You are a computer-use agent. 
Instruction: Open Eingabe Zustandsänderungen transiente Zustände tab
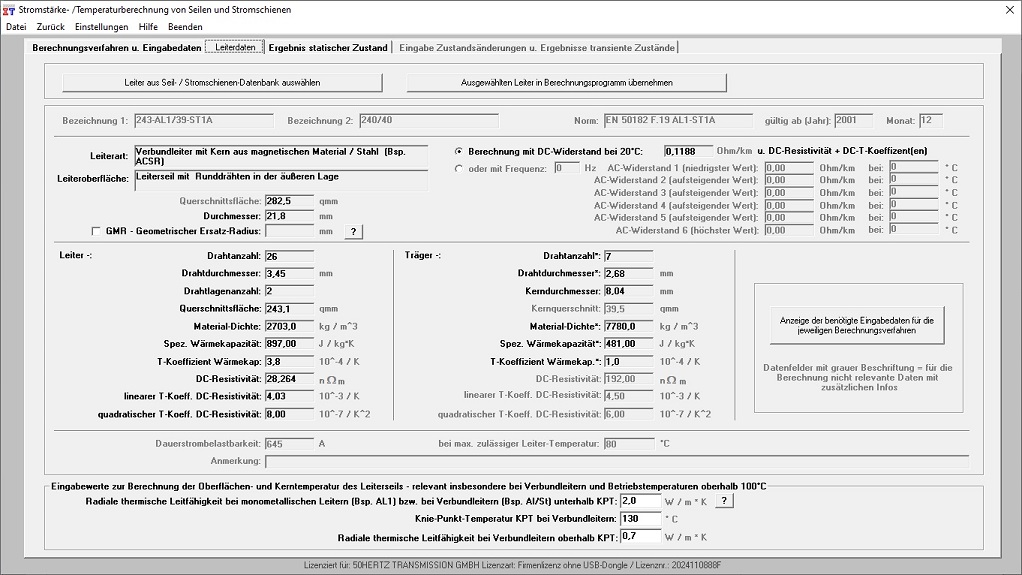(537, 47)
